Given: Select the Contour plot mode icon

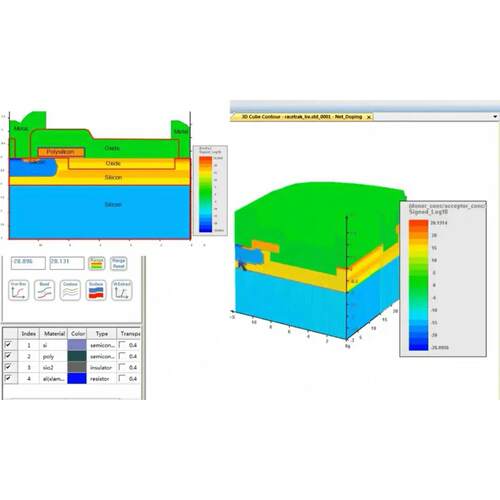Looking at the screenshot, I should pos(70,290).
